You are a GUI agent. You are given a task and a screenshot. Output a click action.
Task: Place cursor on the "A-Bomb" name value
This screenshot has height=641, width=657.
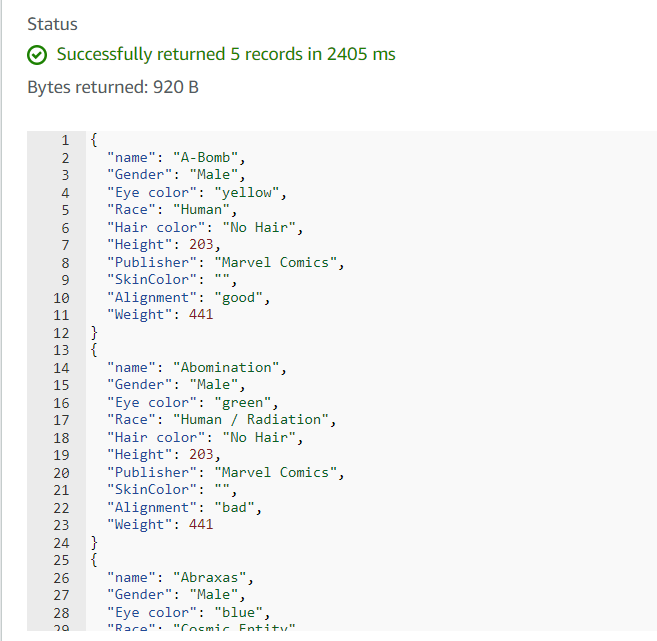(209, 158)
